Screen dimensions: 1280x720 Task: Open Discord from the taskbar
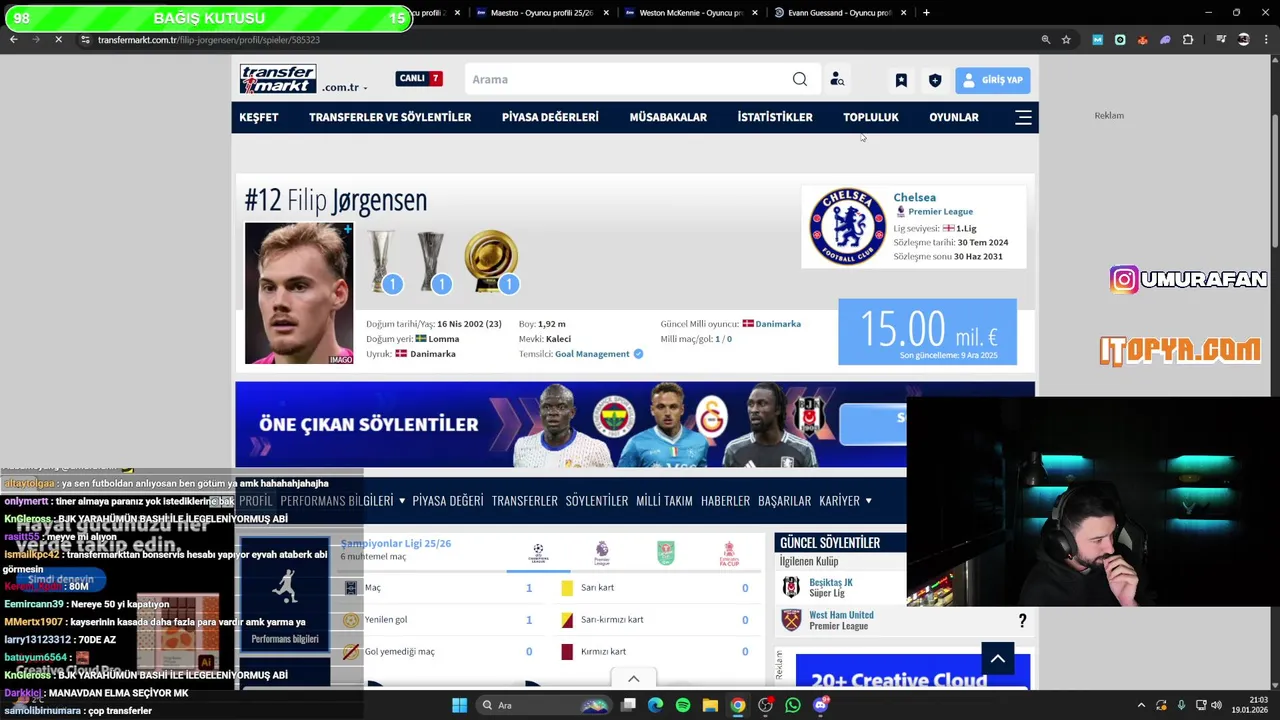(x=820, y=705)
